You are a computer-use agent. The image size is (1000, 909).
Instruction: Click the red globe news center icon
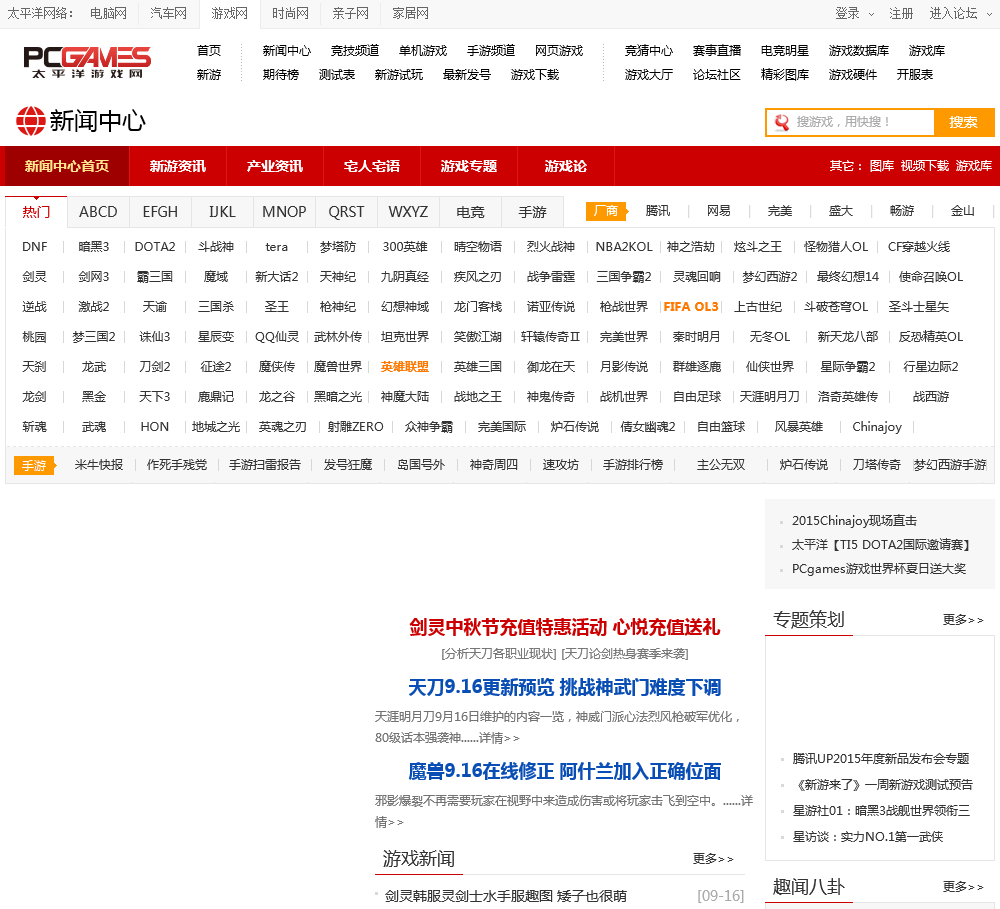31,121
